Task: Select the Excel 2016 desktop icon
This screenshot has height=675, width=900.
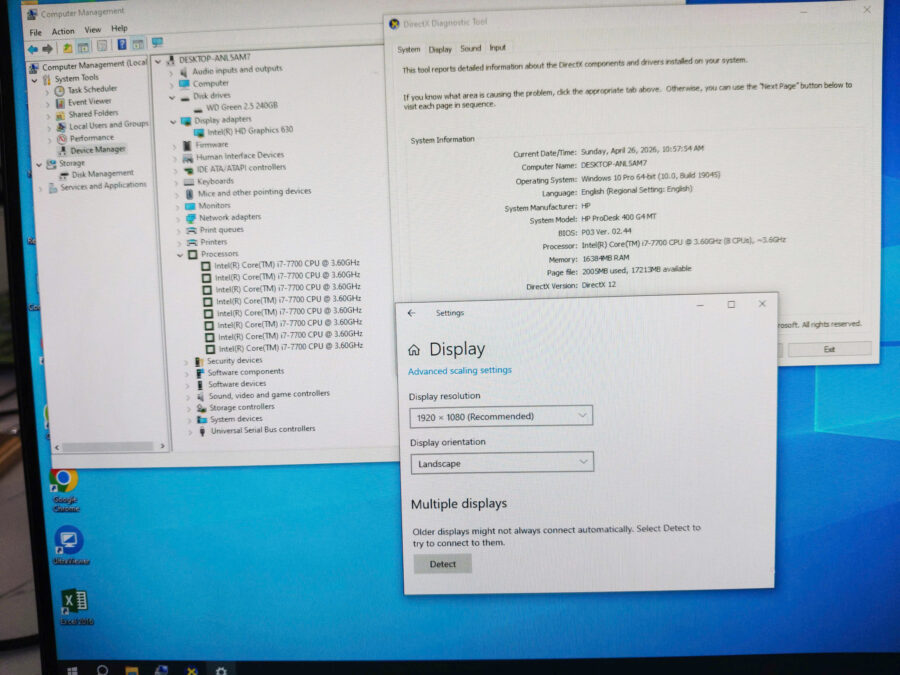Action: (x=76, y=606)
